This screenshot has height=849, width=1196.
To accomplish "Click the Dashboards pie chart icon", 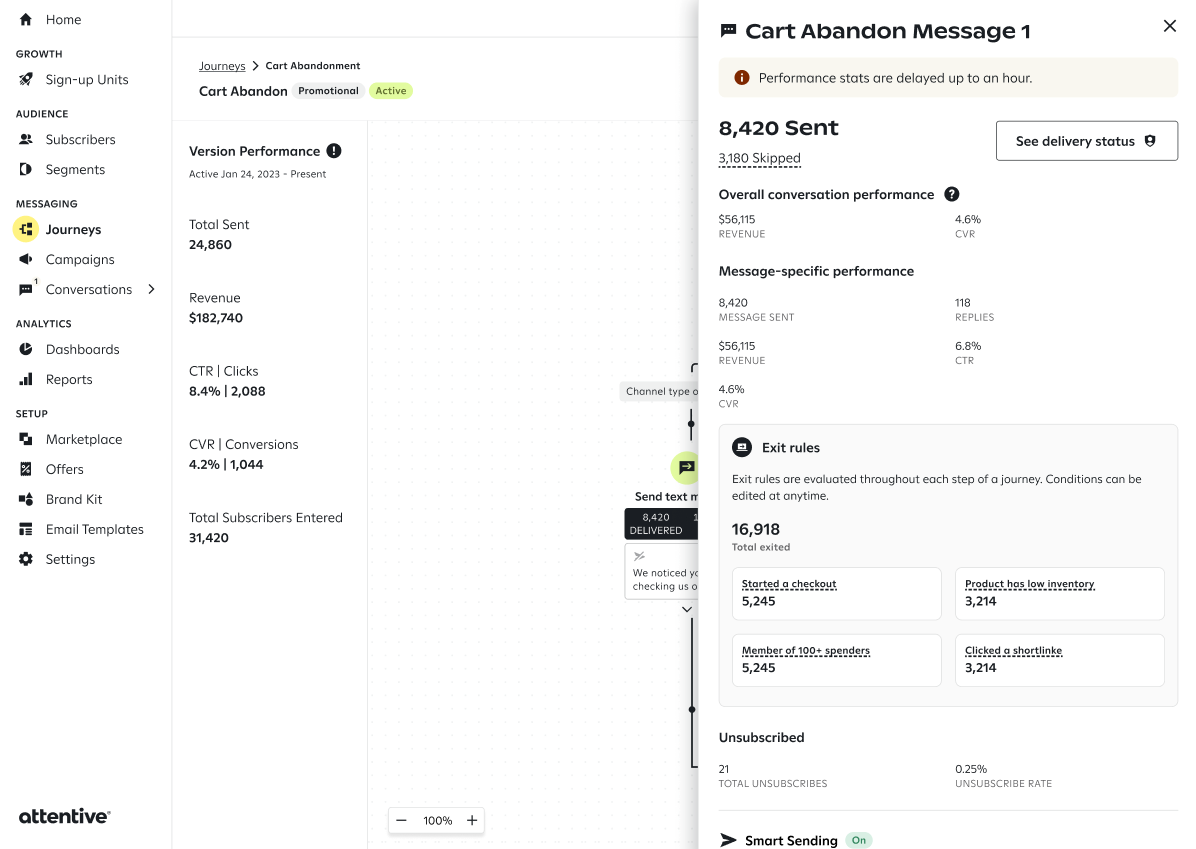I will [26, 349].
